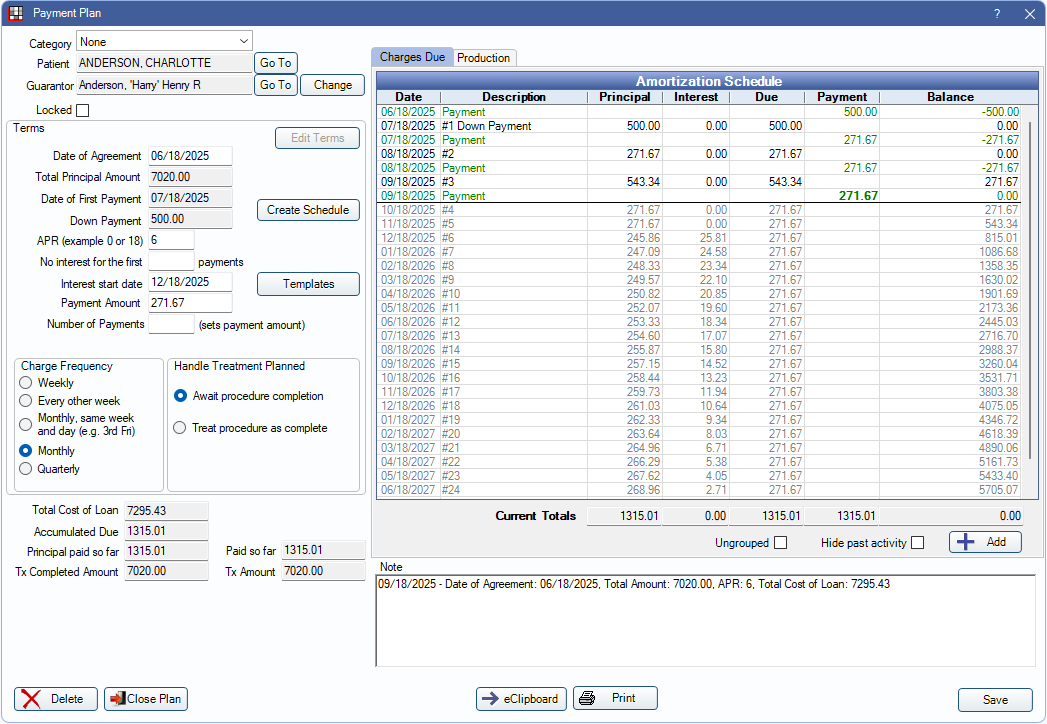Select Treat procedure as complete

(x=180, y=428)
